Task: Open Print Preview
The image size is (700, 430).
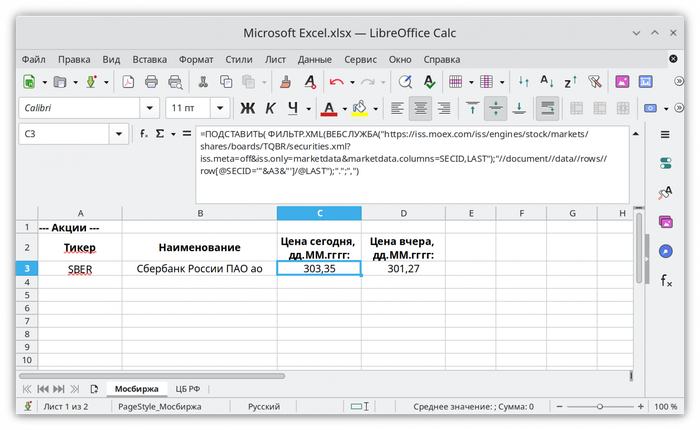Action: pos(175,82)
